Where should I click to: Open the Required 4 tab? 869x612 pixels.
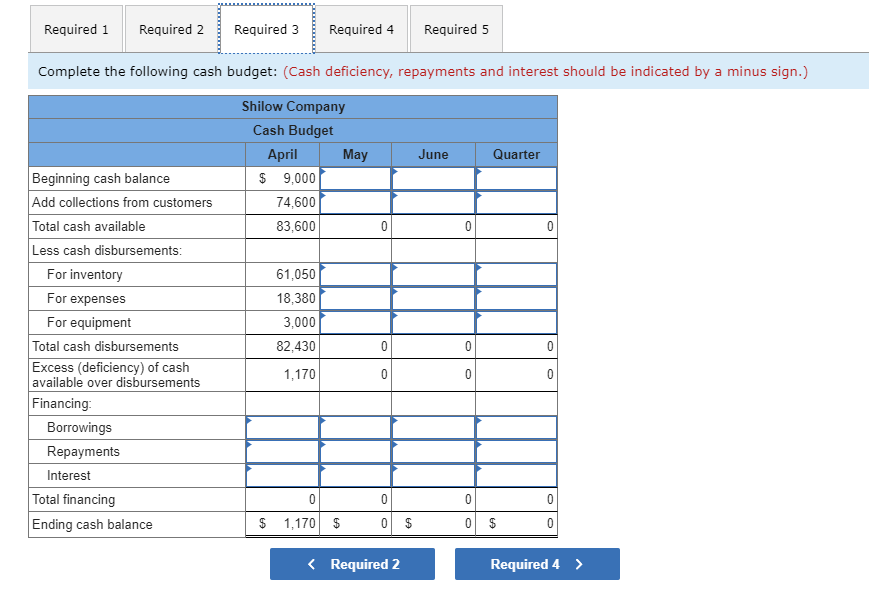[361, 29]
